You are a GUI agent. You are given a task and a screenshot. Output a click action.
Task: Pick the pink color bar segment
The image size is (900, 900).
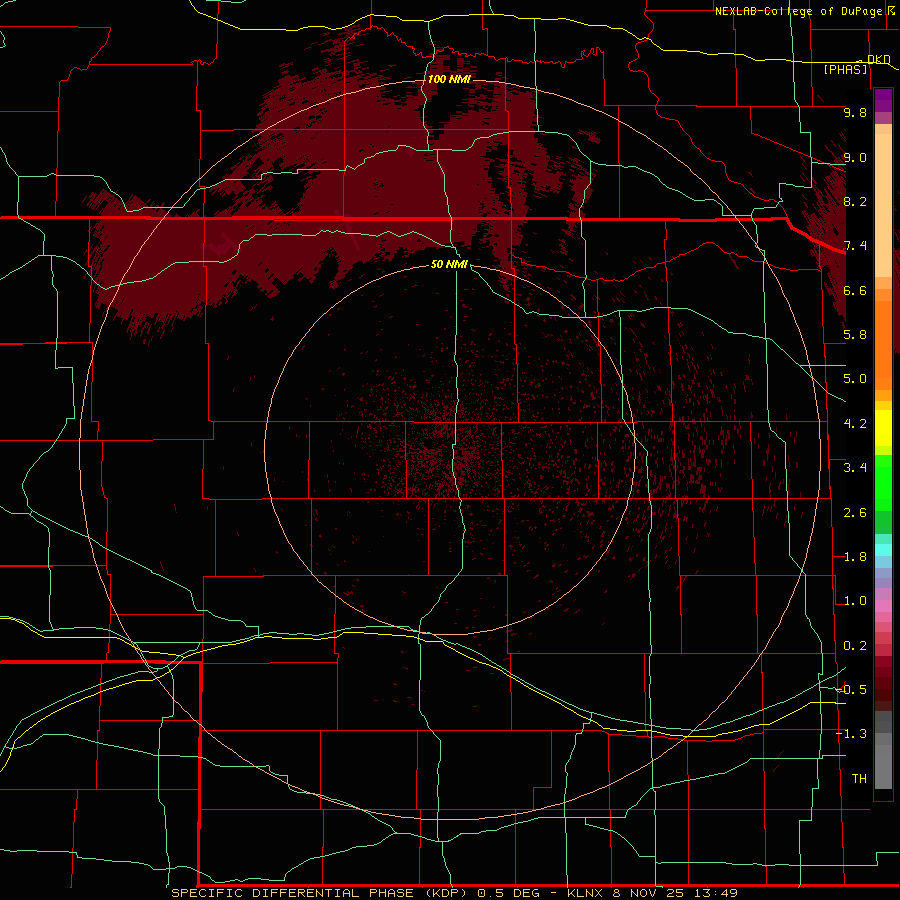pyautogui.click(x=883, y=606)
